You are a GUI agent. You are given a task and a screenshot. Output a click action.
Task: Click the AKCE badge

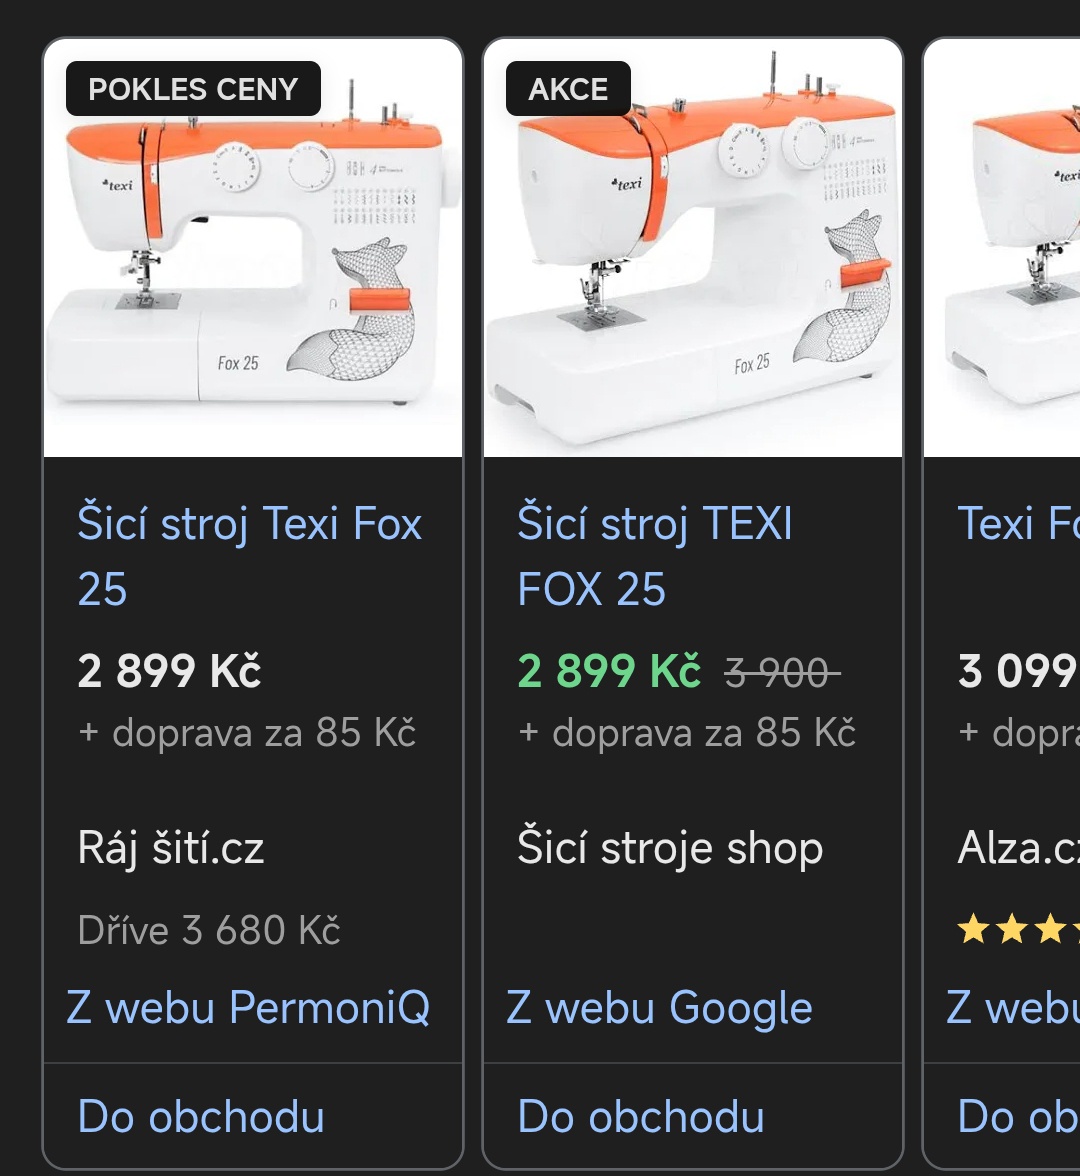point(568,88)
